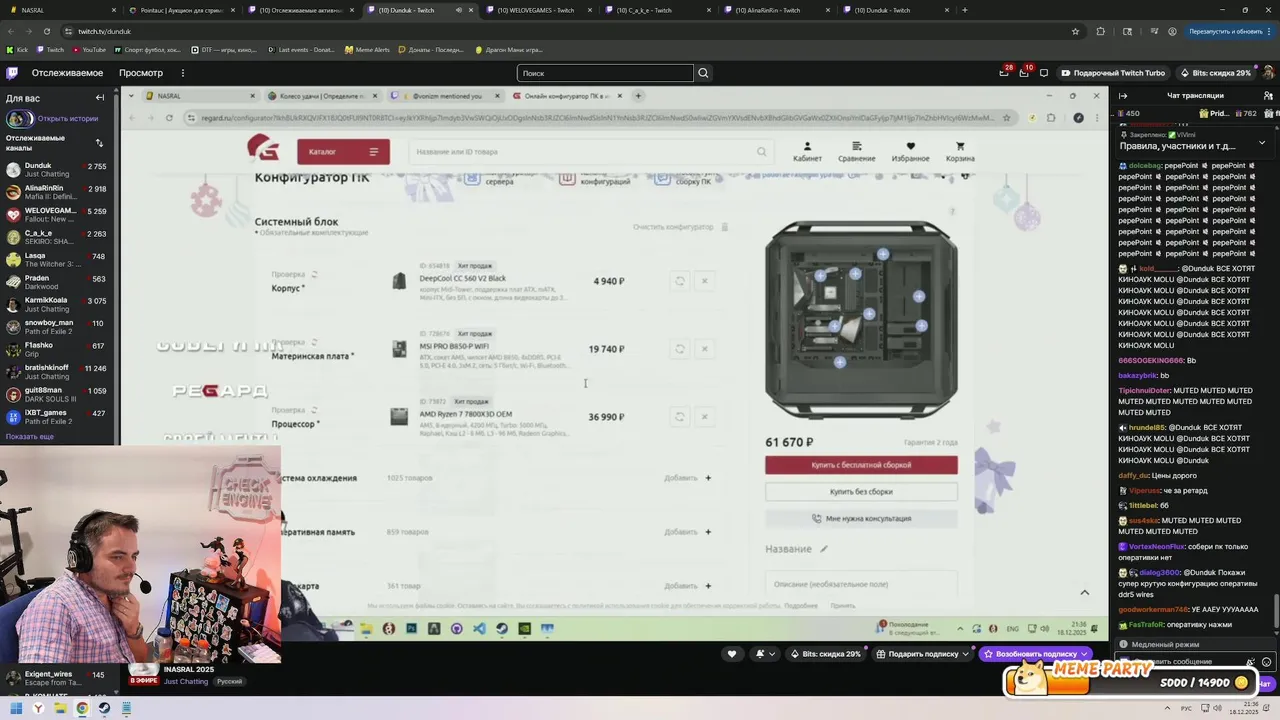The height and width of the screenshot is (720, 1280).
Task: Switch to 'Pointauc' browser tab
Action: pyautogui.click(x=181, y=10)
